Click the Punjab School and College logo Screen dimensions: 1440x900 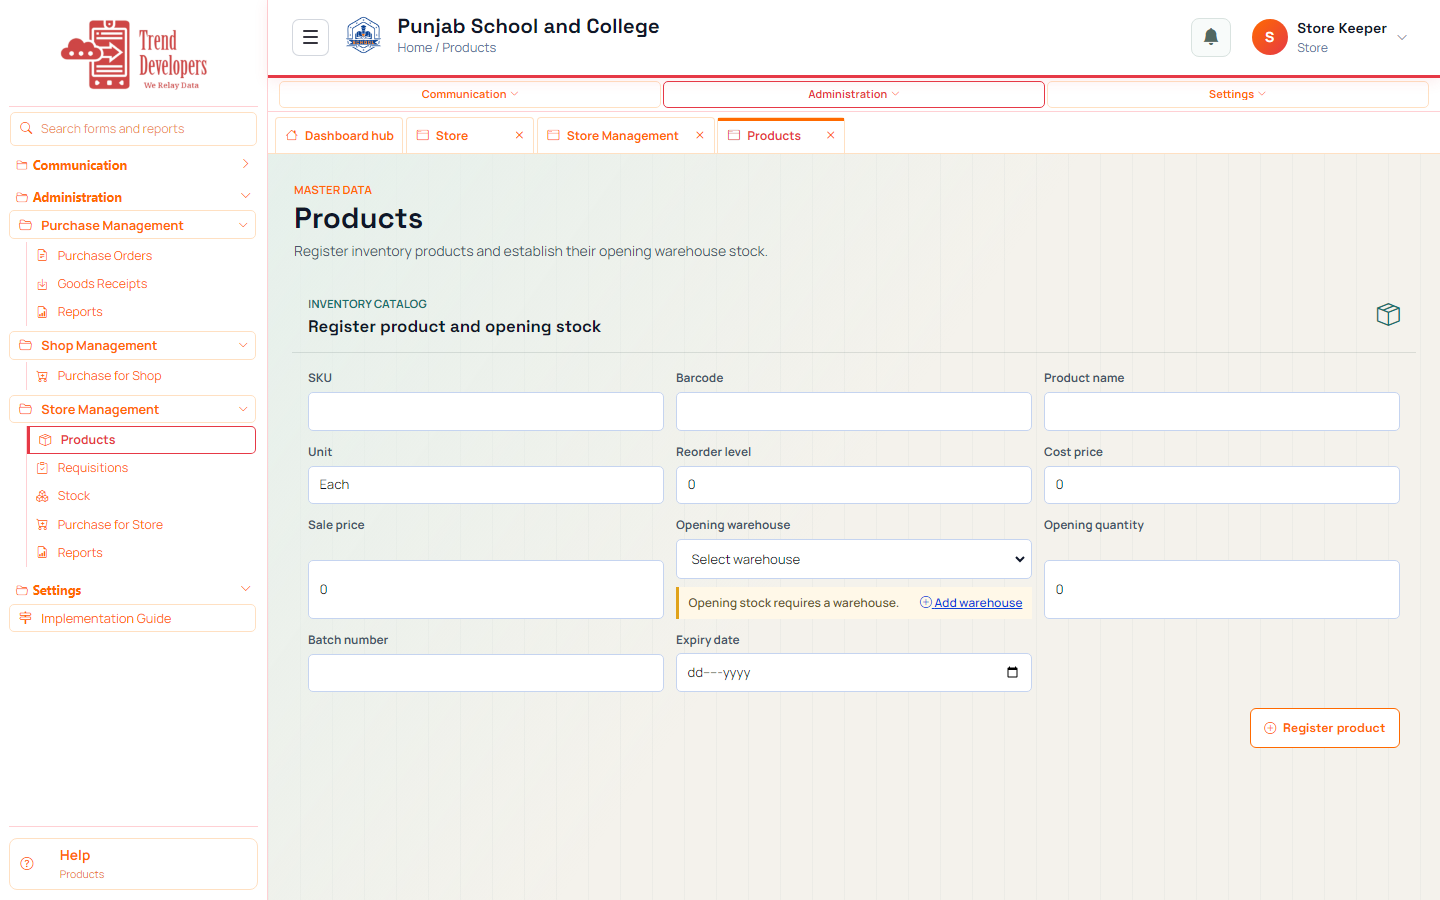click(363, 37)
